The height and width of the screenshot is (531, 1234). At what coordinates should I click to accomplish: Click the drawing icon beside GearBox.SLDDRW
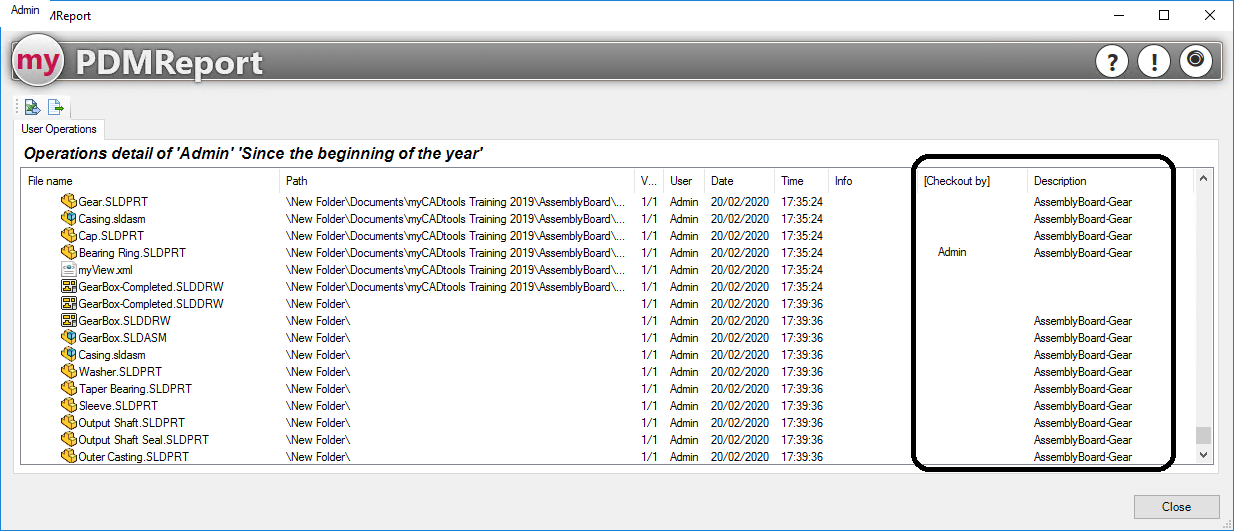[x=69, y=321]
